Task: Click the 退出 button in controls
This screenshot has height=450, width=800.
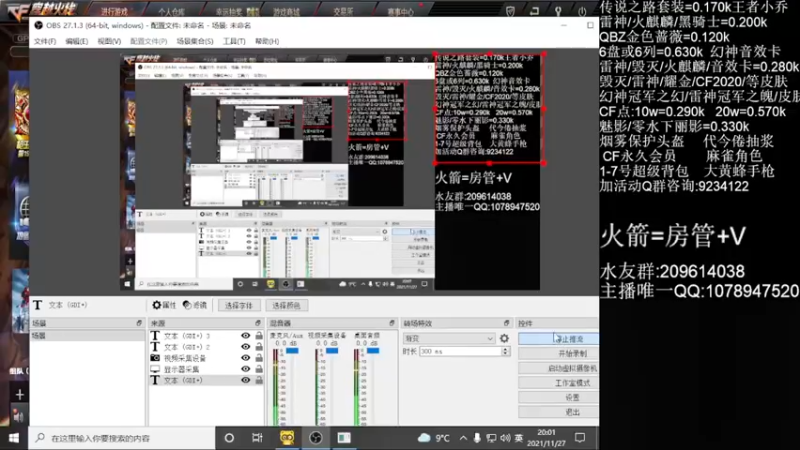Action: click(x=558, y=412)
